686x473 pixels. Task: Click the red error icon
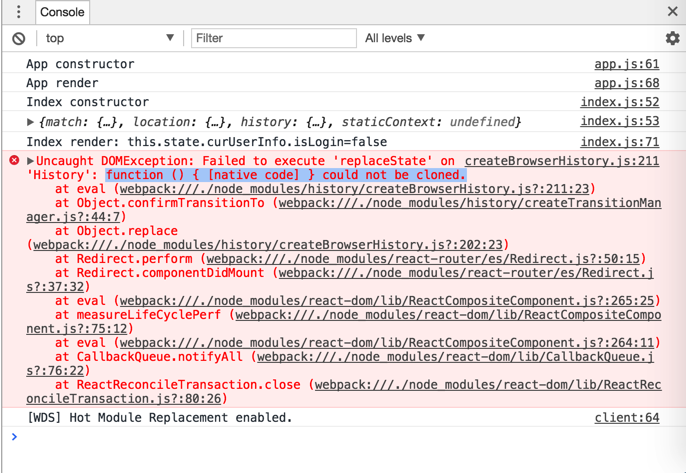pyautogui.click(x=14, y=161)
